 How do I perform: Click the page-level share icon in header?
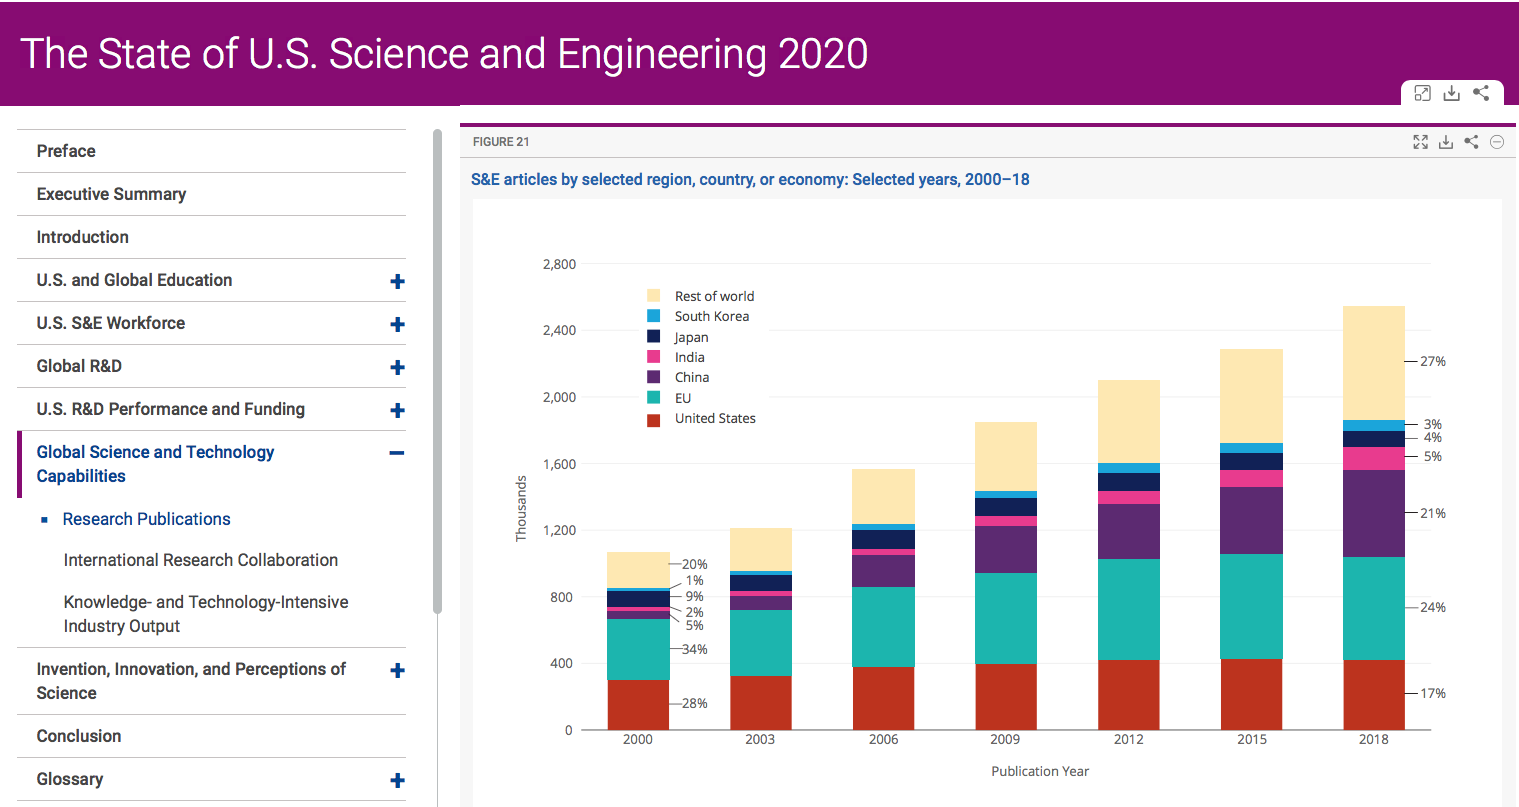tap(1481, 93)
